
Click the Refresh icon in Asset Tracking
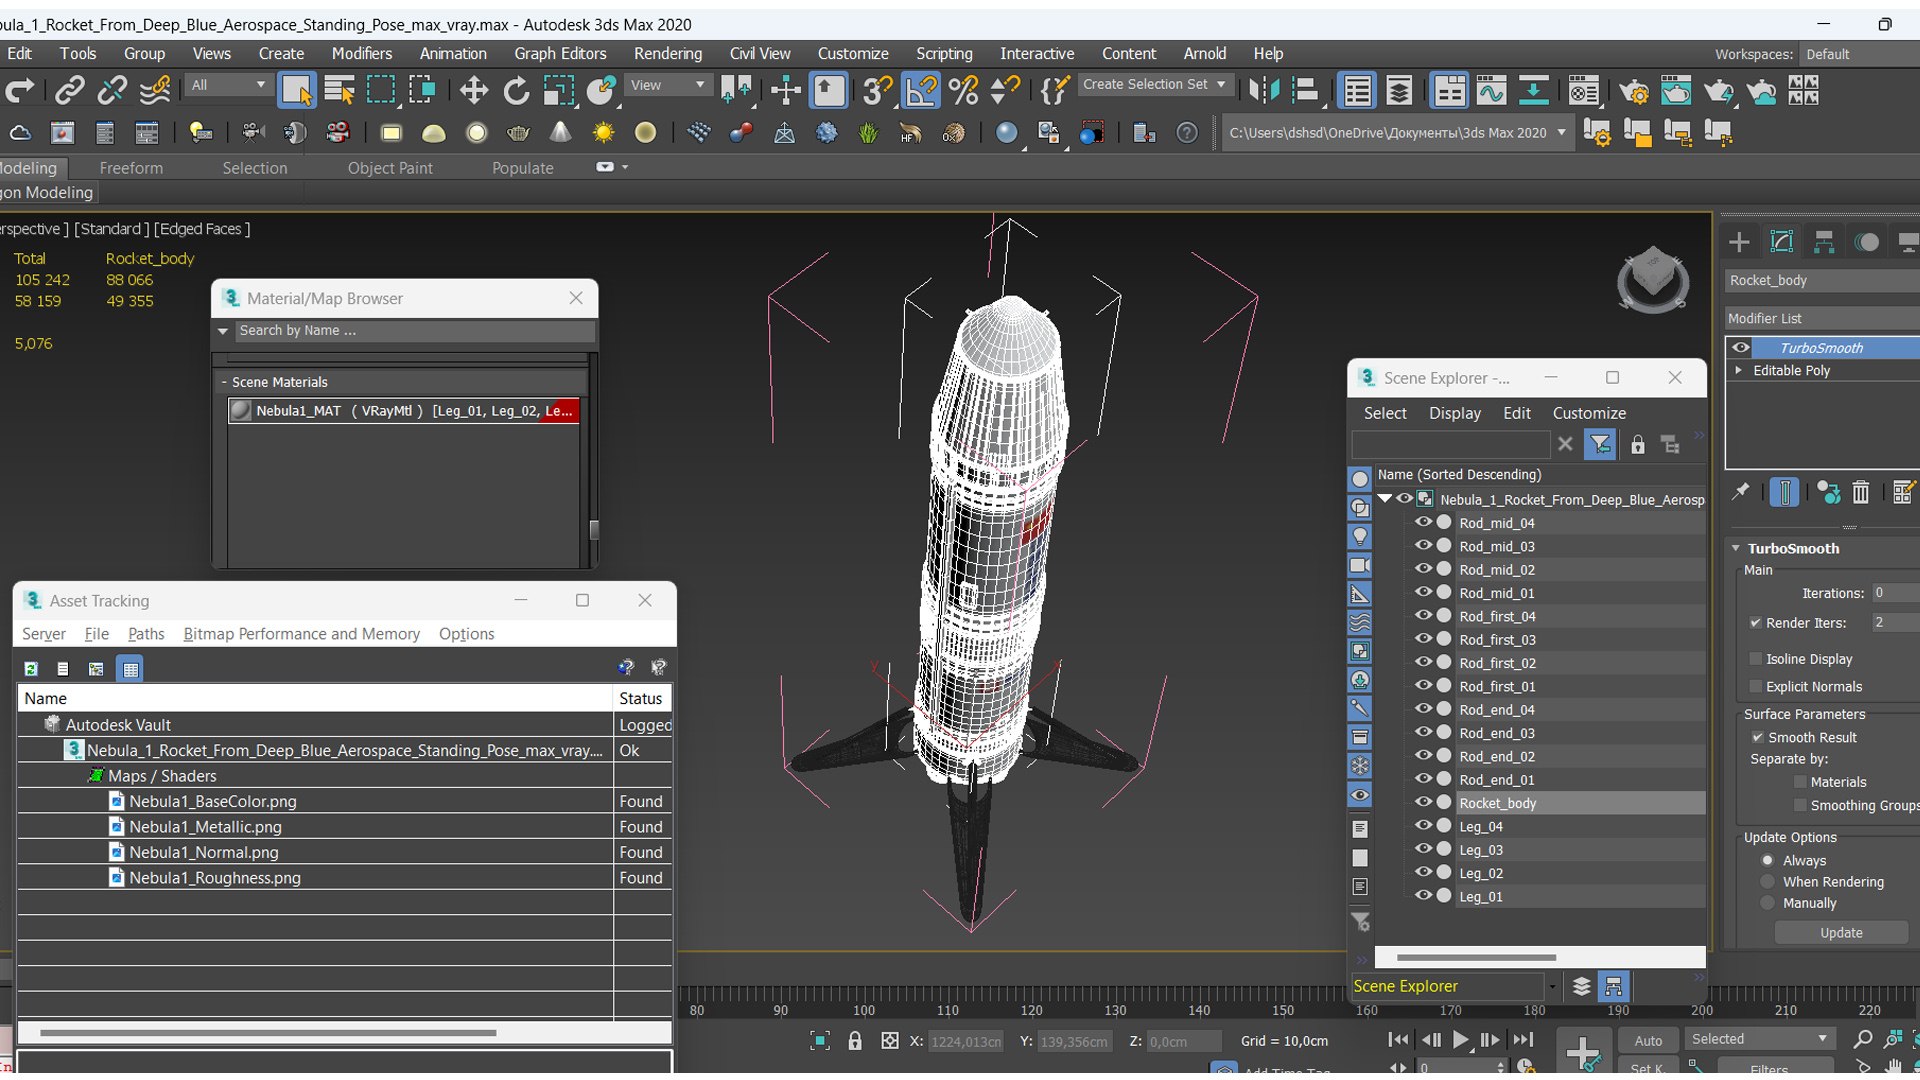[x=31, y=669]
